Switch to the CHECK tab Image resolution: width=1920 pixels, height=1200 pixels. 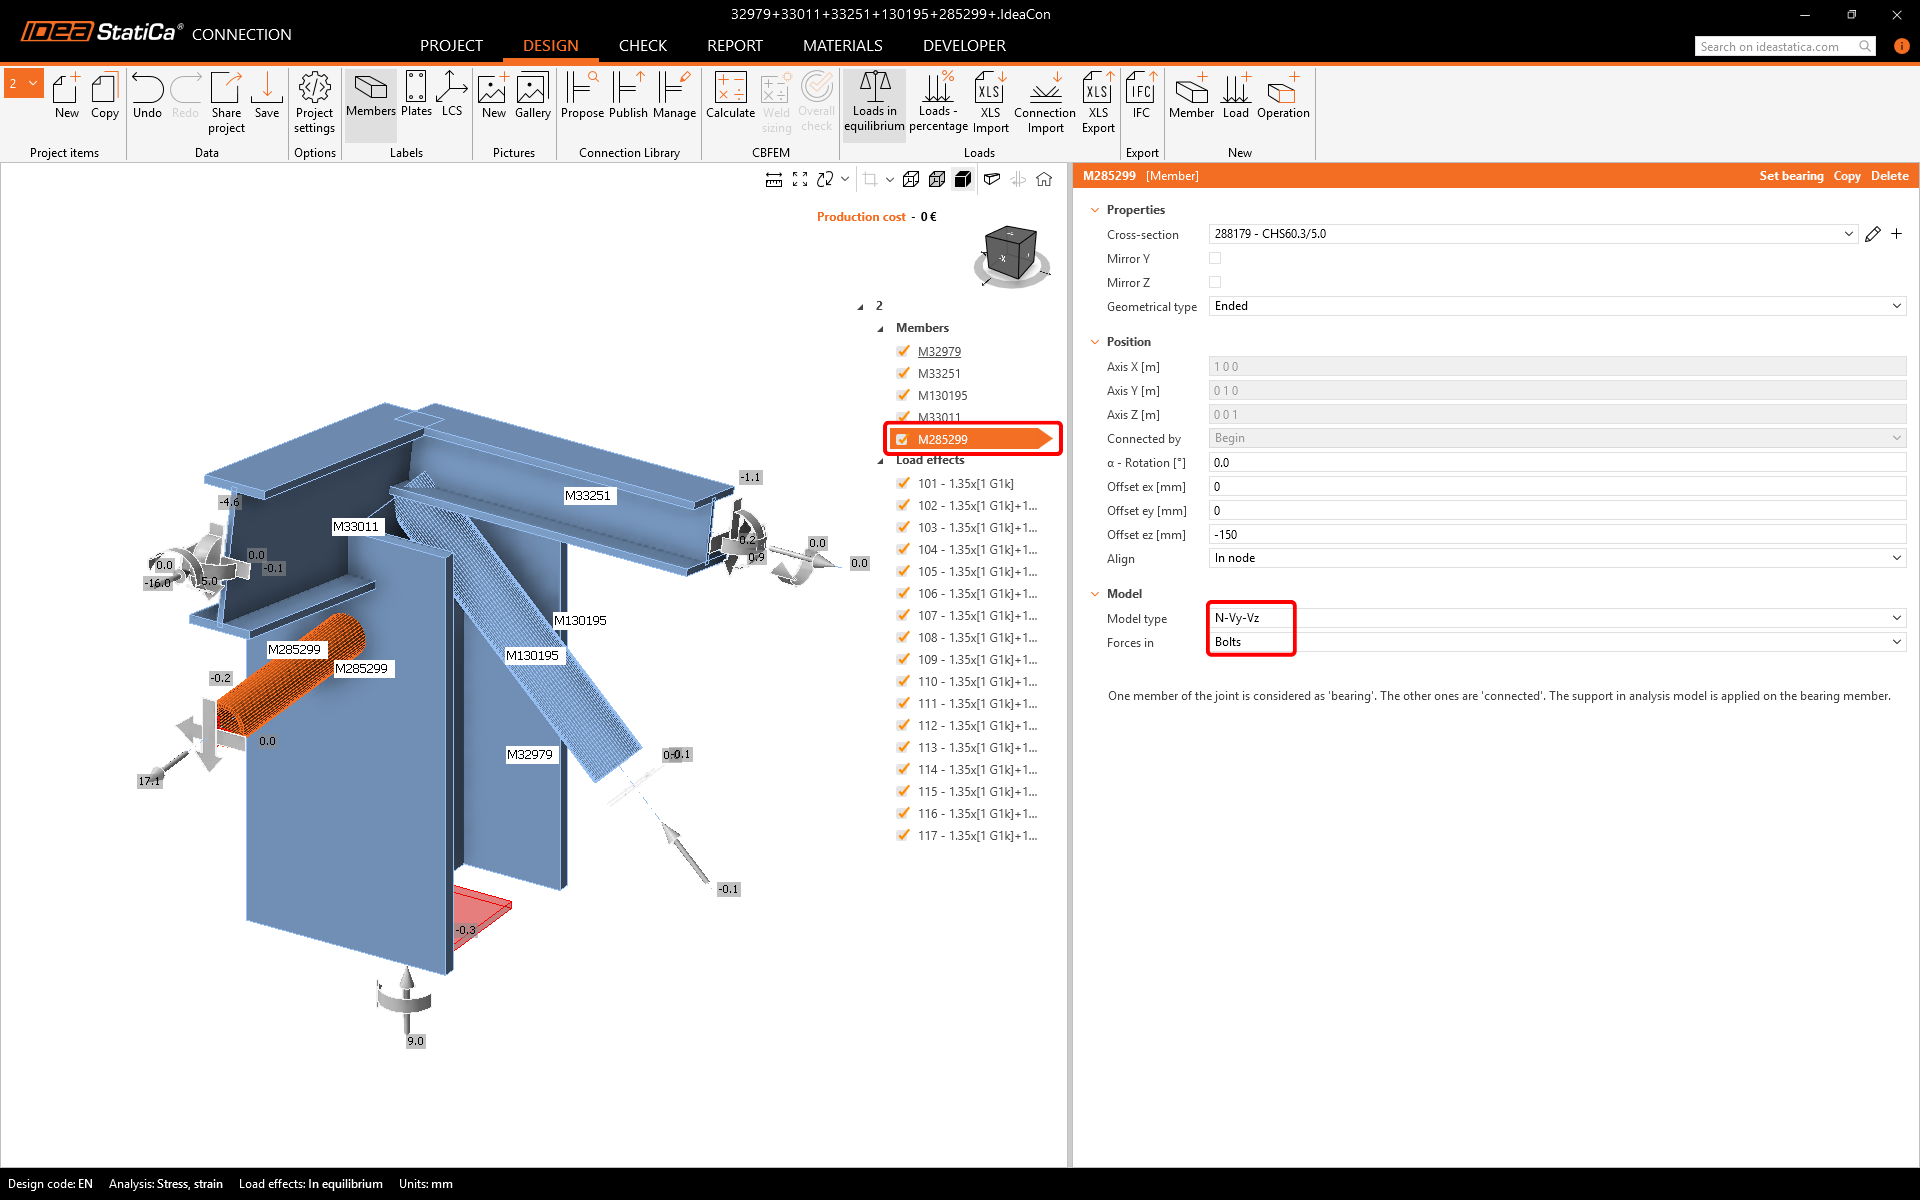point(642,46)
